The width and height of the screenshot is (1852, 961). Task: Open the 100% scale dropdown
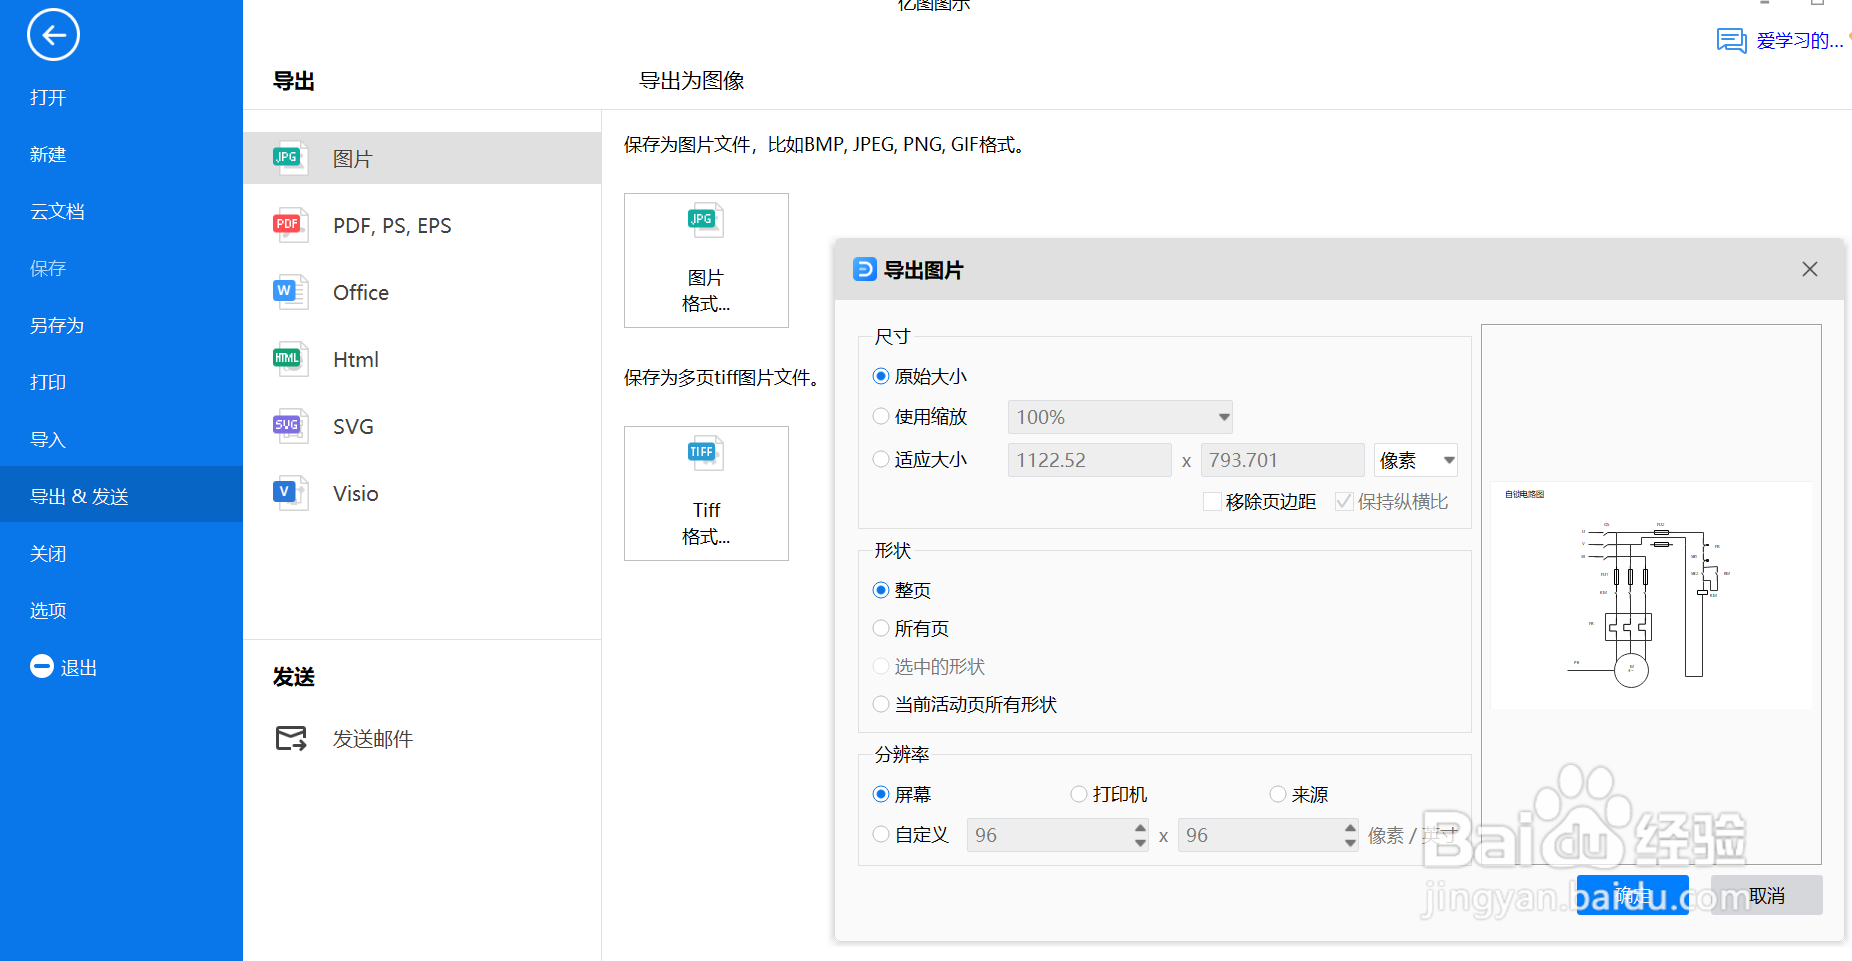tap(1222, 416)
